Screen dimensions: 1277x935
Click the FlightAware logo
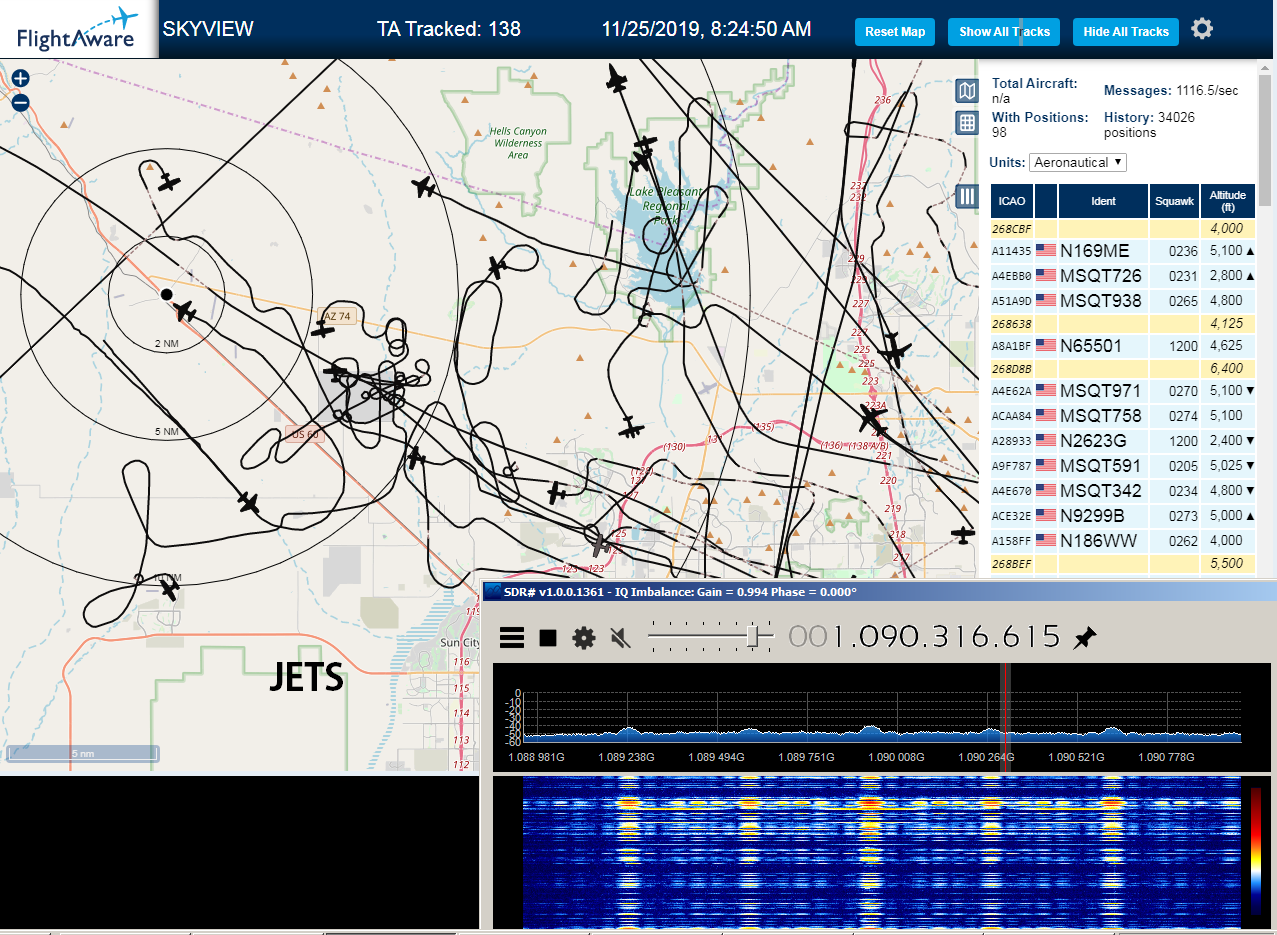pyautogui.click(x=77, y=30)
